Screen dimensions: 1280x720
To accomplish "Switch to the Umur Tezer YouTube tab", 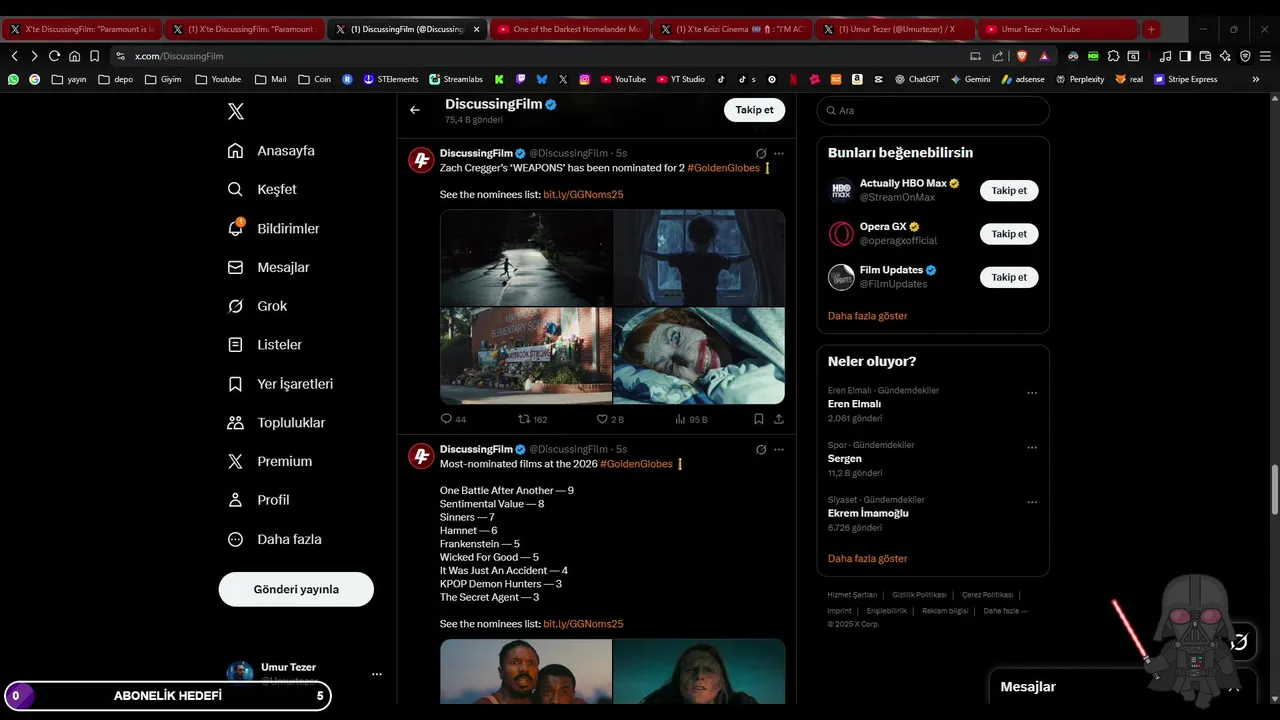I will [1056, 29].
